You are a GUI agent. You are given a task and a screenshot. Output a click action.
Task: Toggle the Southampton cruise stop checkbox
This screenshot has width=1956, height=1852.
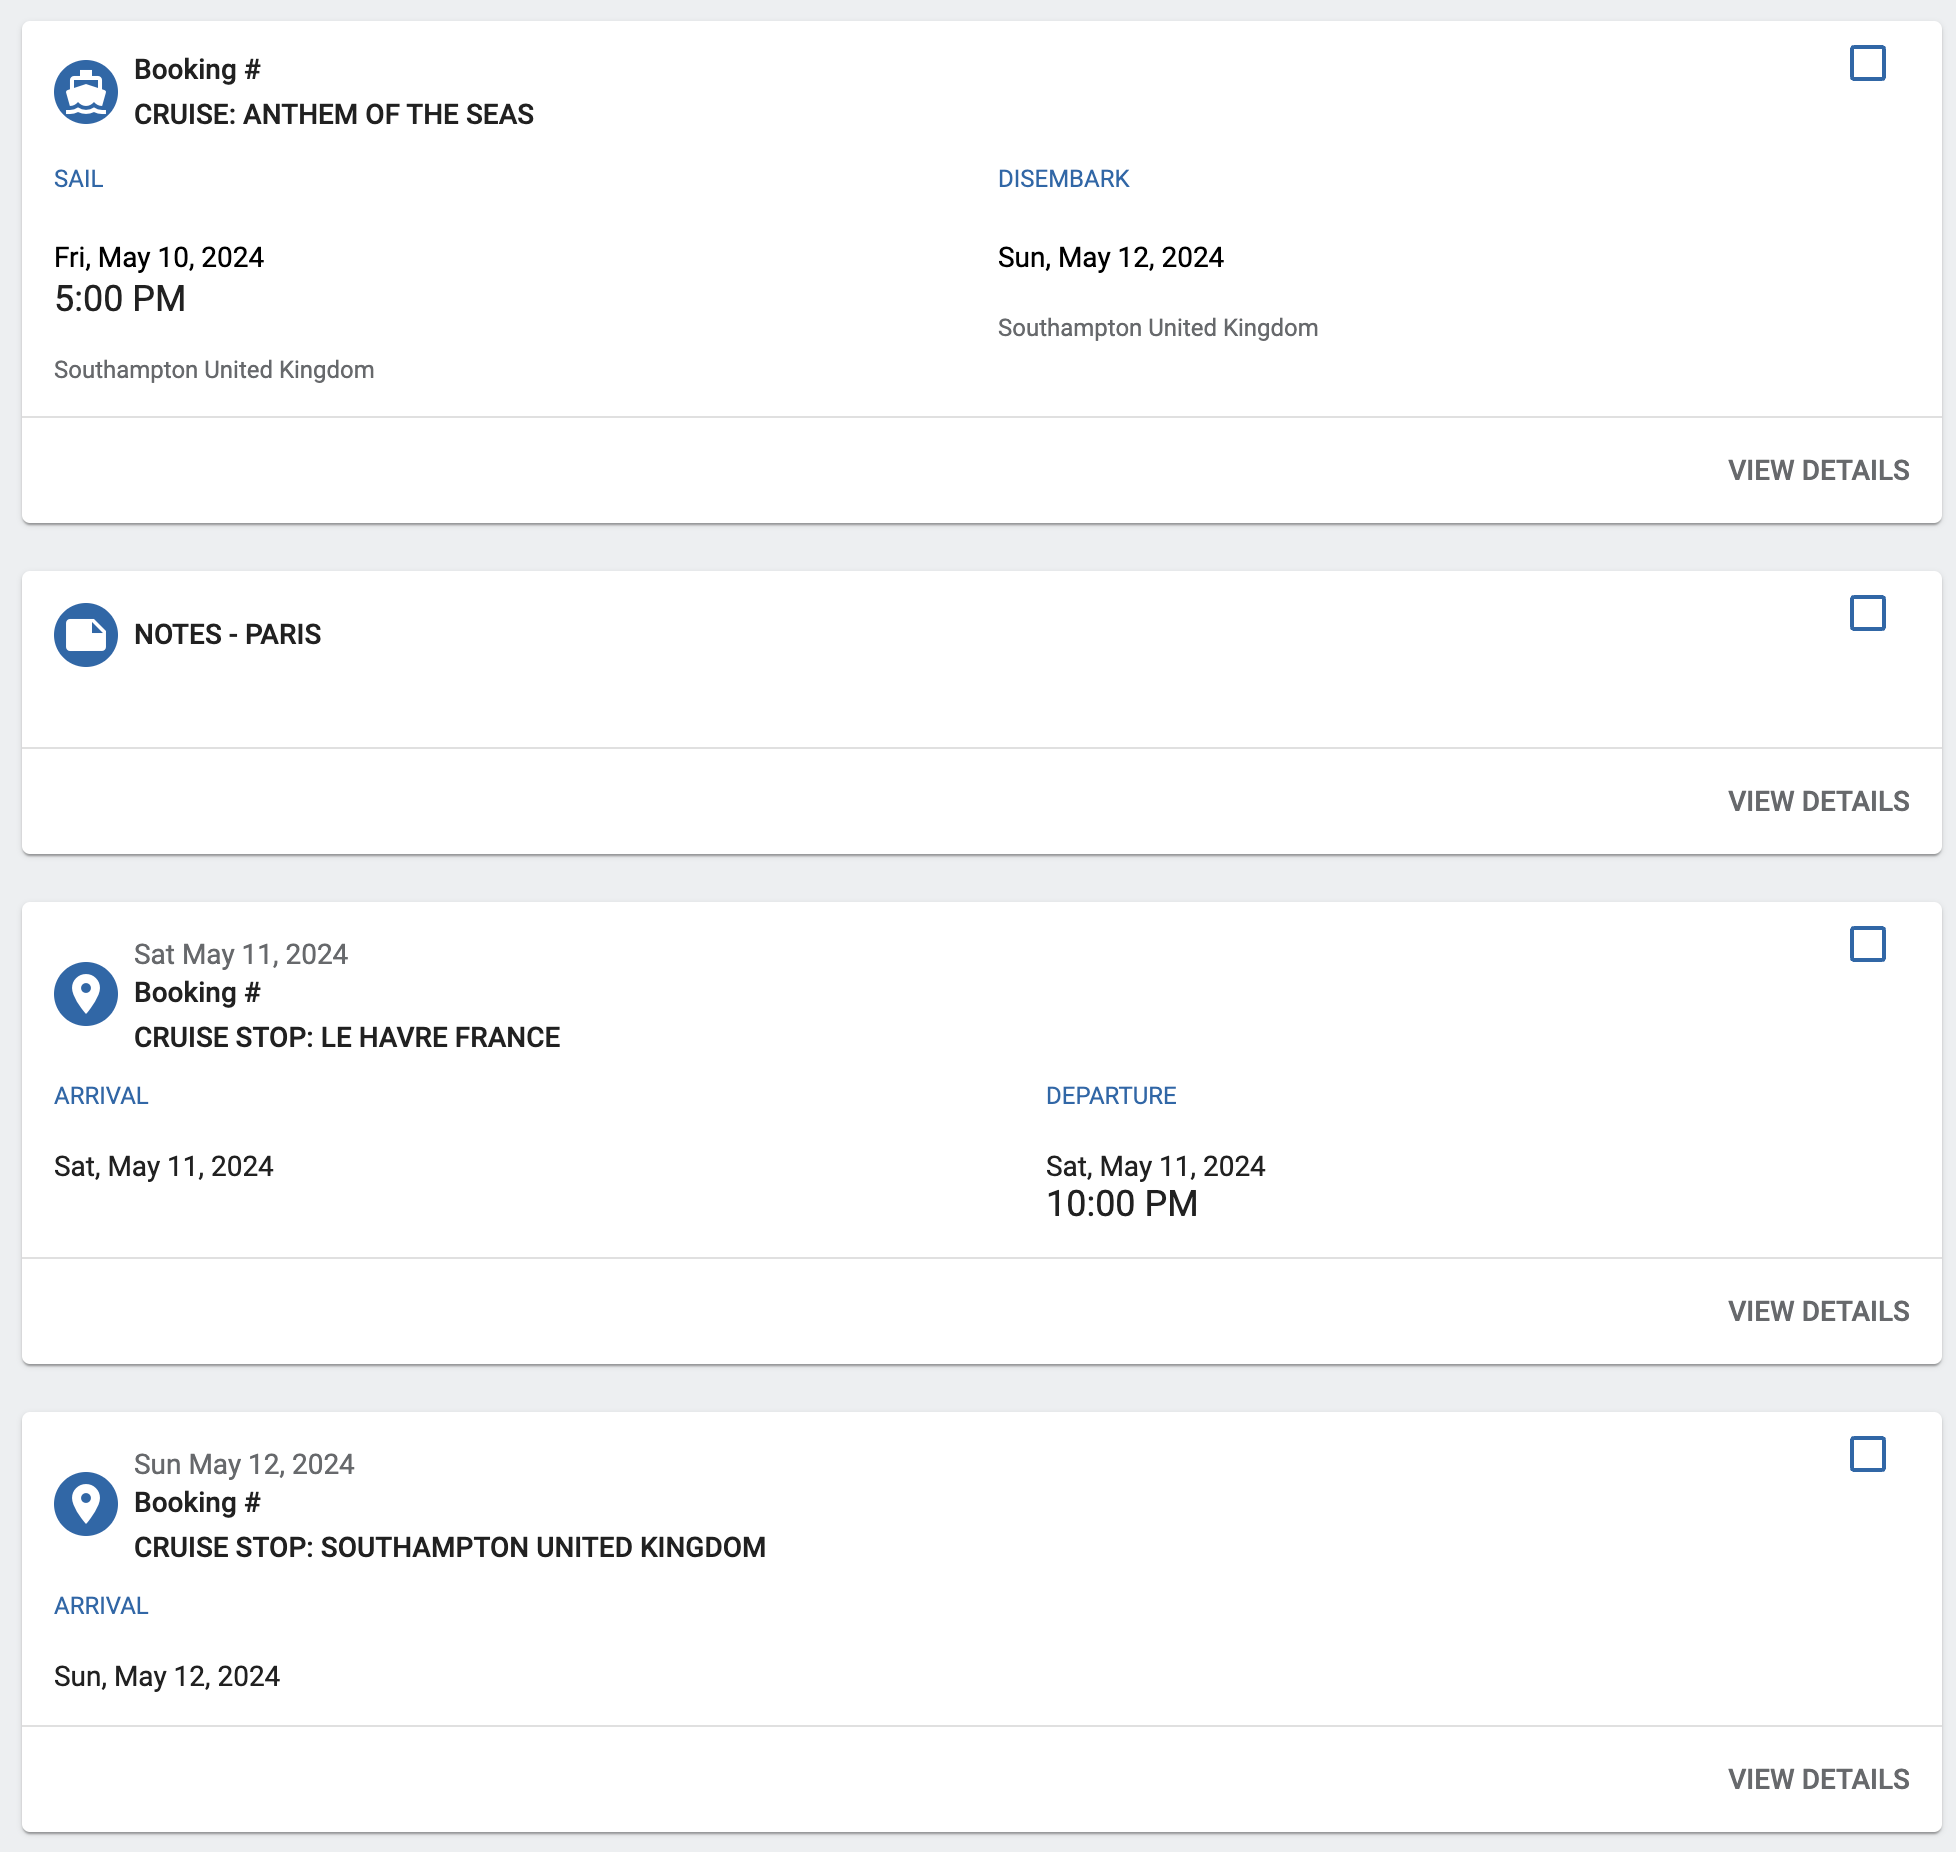tap(1867, 1454)
